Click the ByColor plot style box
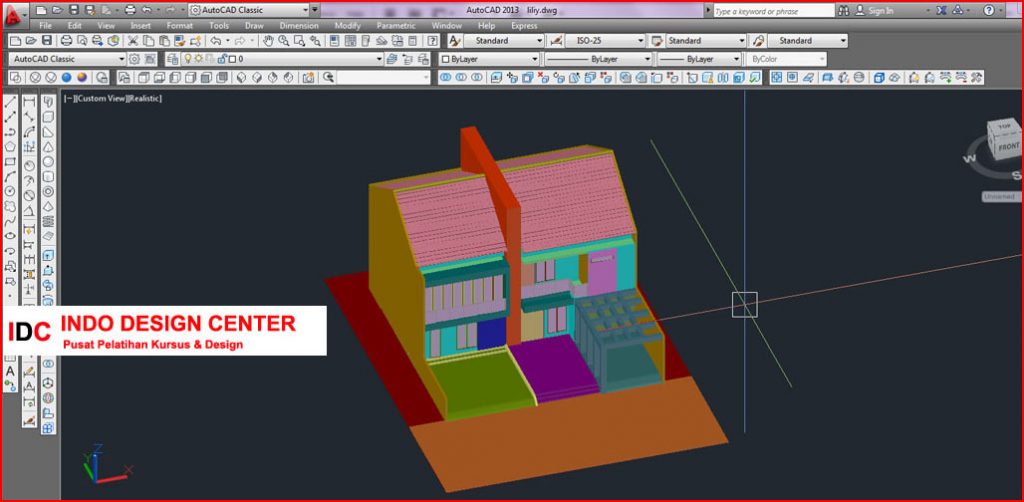Image resolution: width=1024 pixels, height=502 pixels. coord(786,59)
